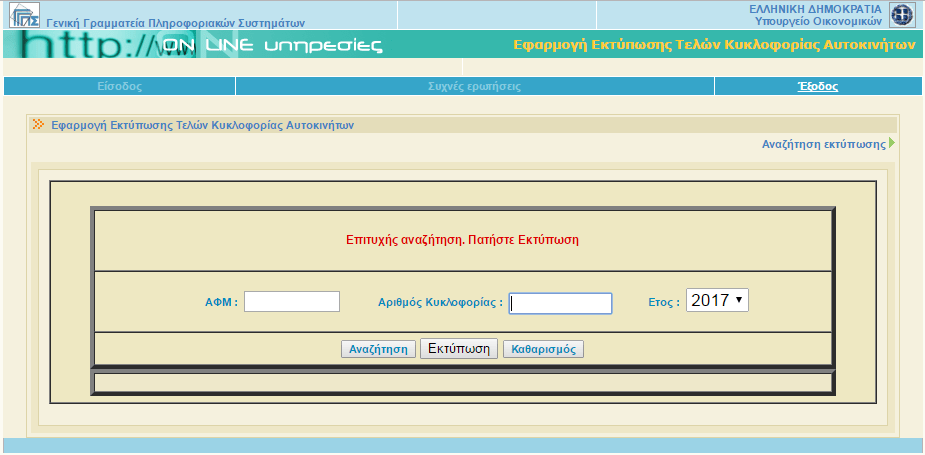Viewport: 925px width, 455px height.
Task: Click the orange application title in banner
Action: 714,45
